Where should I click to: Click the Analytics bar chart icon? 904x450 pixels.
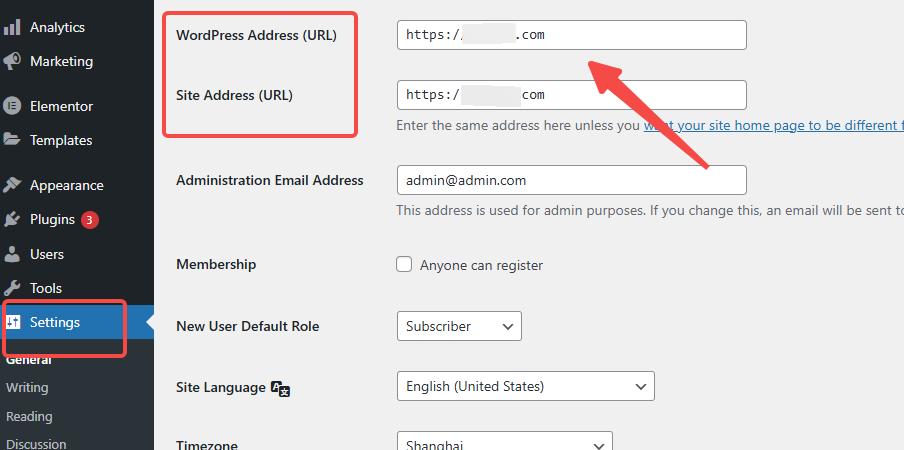point(12,27)
